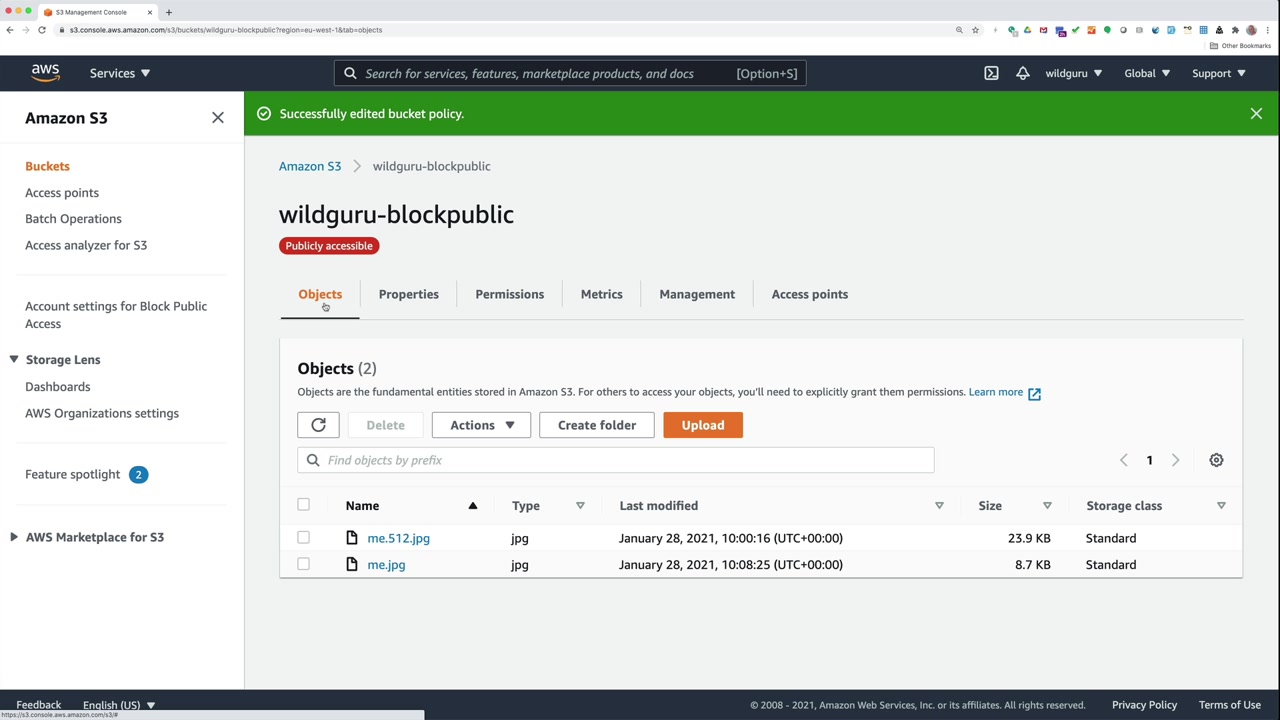This screenshot has width=1280, height=720.
Task: Check the box for me.jpg
Action: 303,565
